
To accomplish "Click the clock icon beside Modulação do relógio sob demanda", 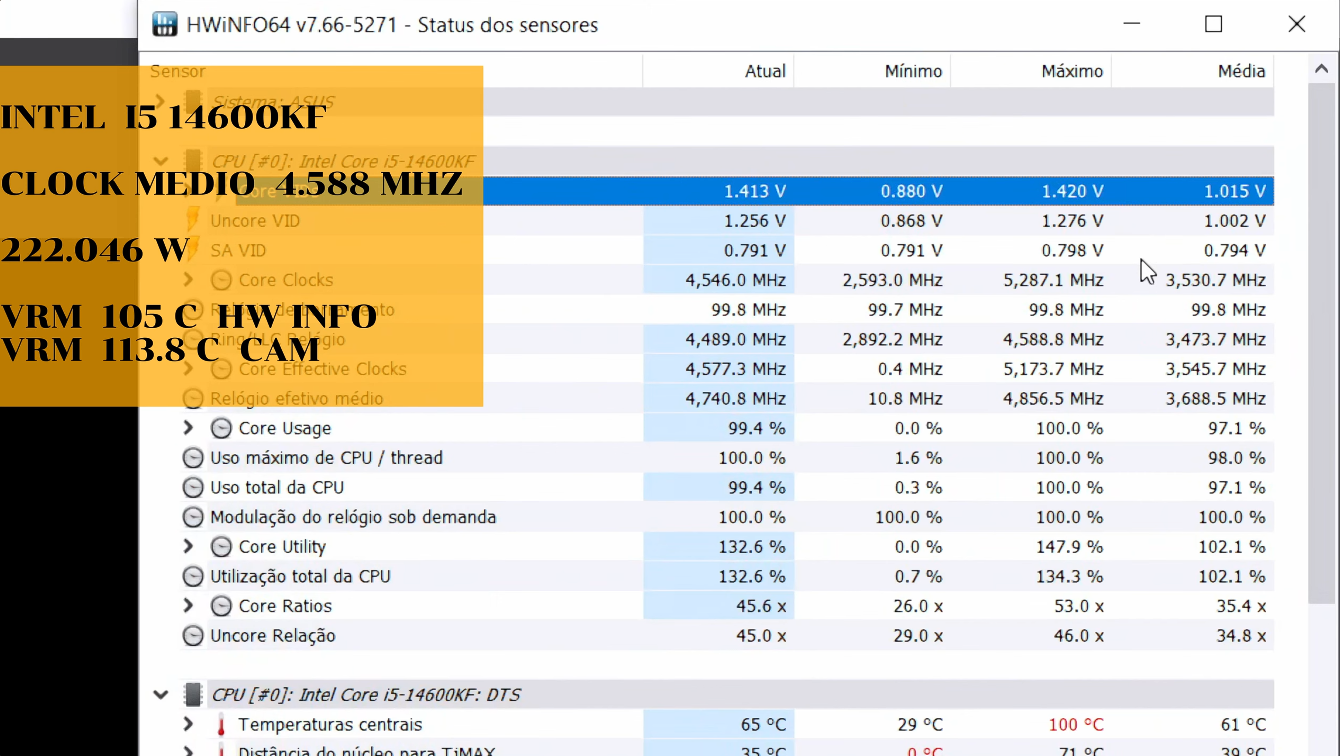I will (x=192, y=517).
